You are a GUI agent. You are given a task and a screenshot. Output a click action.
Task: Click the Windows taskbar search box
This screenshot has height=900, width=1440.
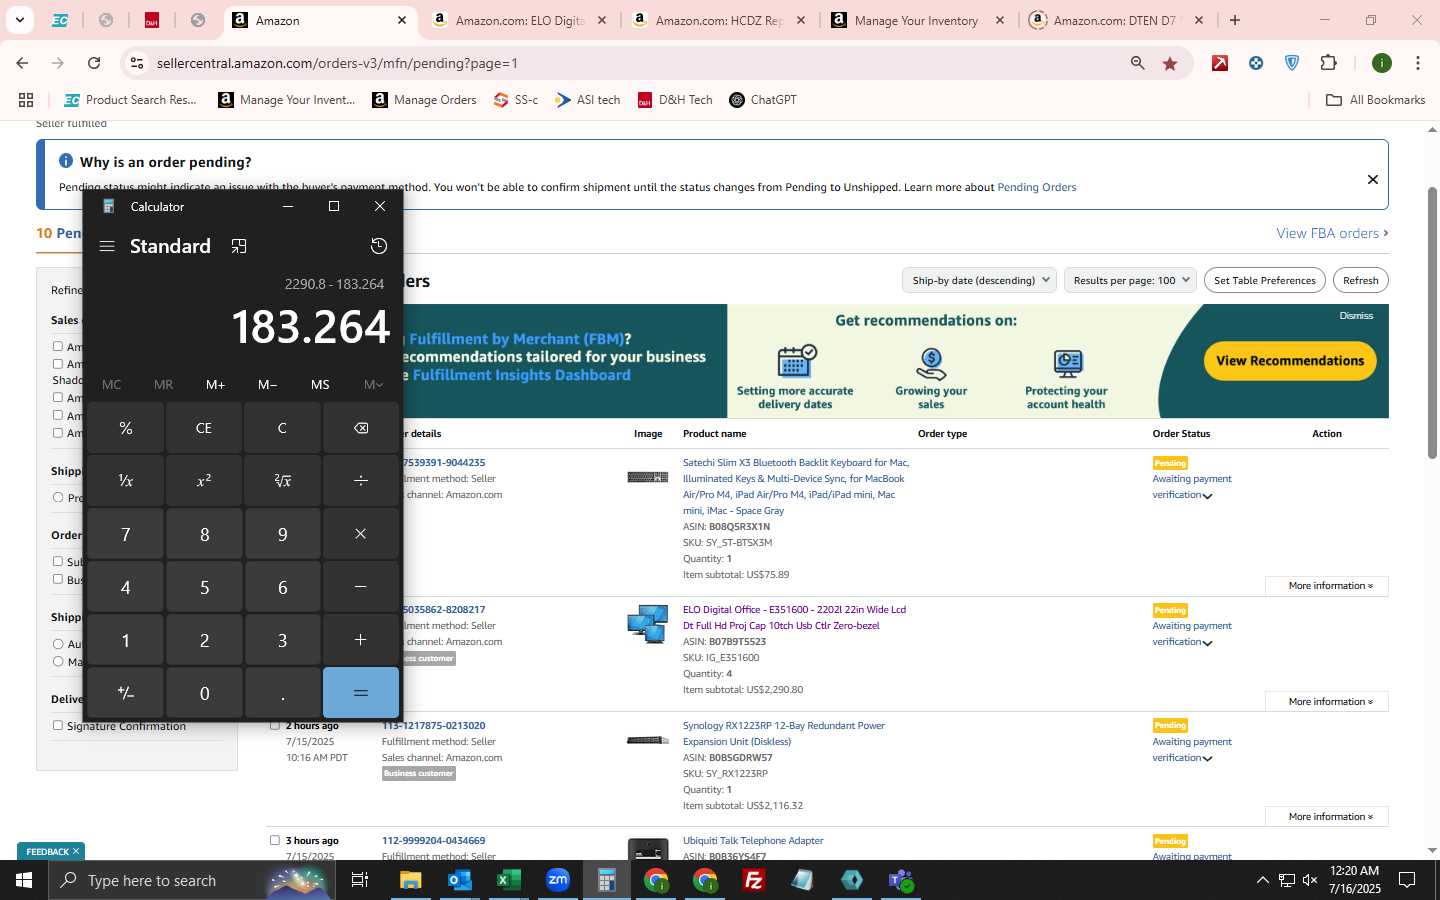coord(190,880)
